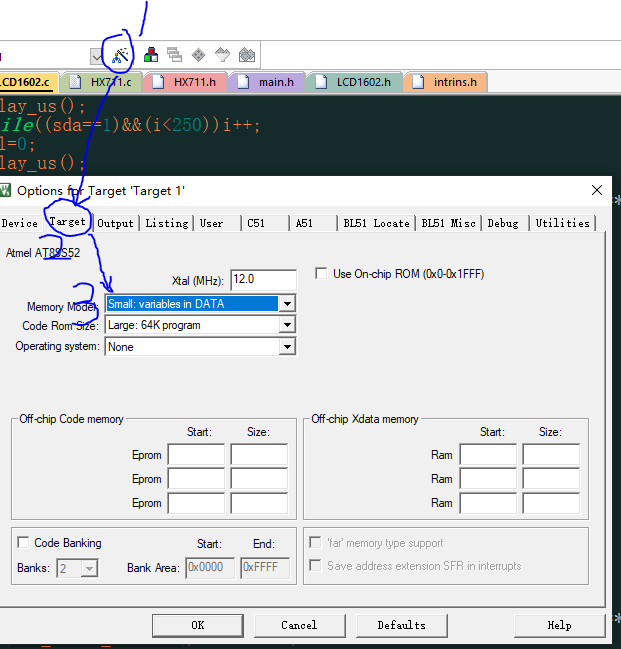Click third Eprom Size field
The image size is (621, 649).
(259, 502)
